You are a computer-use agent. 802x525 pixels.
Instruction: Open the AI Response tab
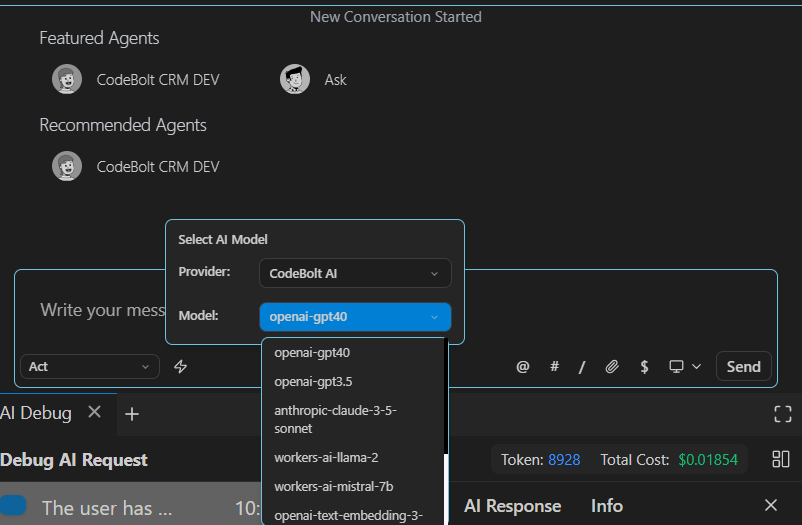click(x=513, y=506)
